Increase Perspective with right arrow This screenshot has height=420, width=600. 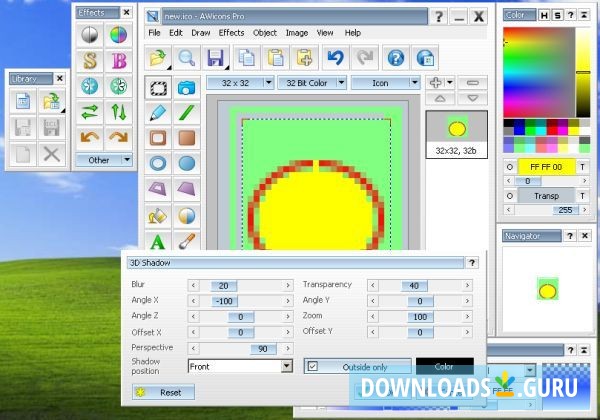click(x=288, y=348)
